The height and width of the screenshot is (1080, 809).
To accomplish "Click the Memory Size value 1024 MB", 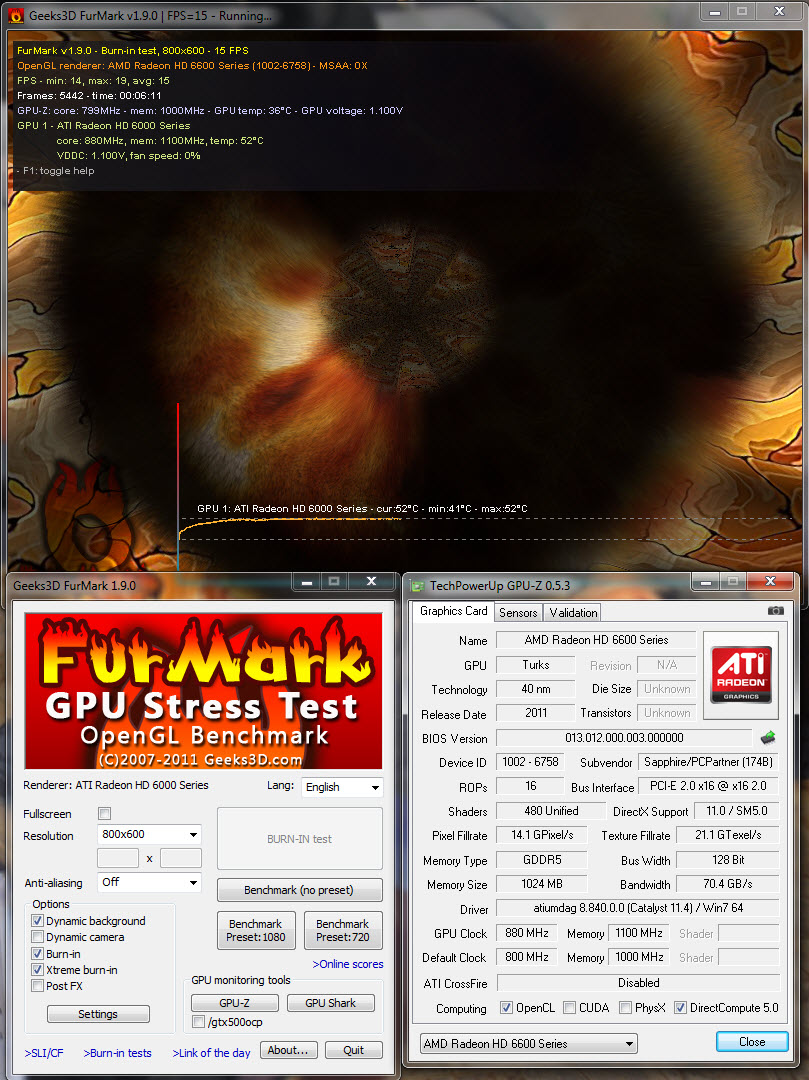I will (542, 884).
